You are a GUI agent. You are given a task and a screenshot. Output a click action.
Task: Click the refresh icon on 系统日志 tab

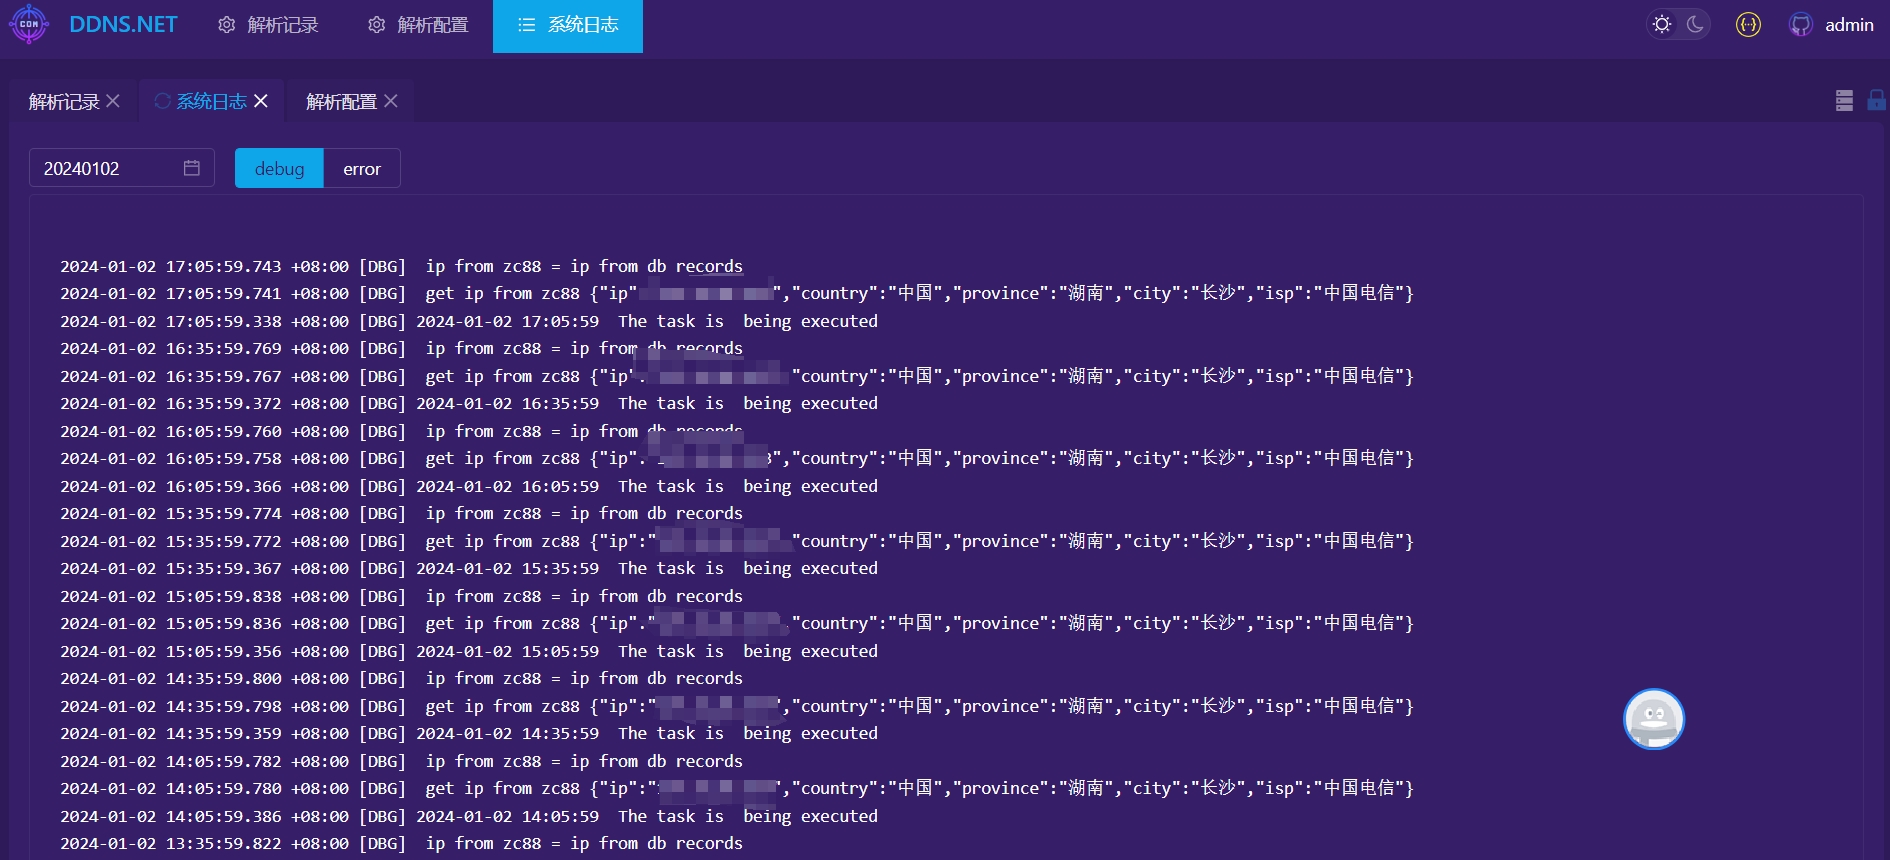[162, 101]
